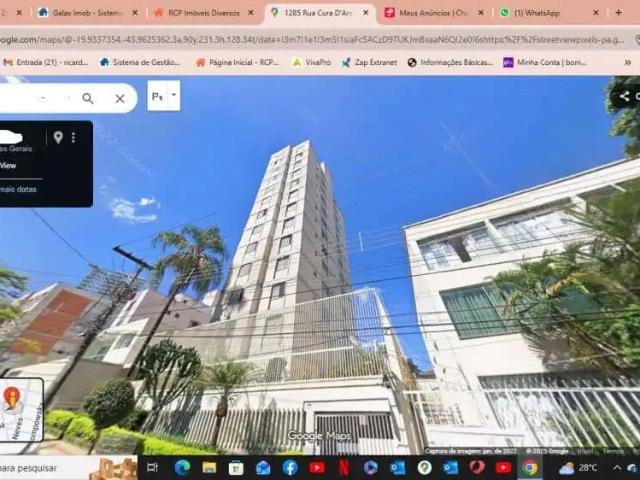Open the three-dot menu in Street View panel

[73, 137]
